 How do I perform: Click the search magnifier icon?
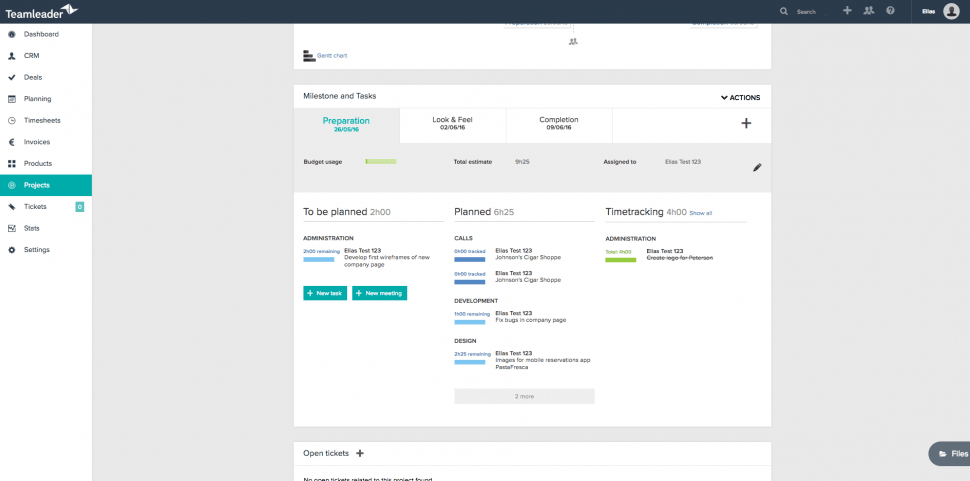[784, 11]
